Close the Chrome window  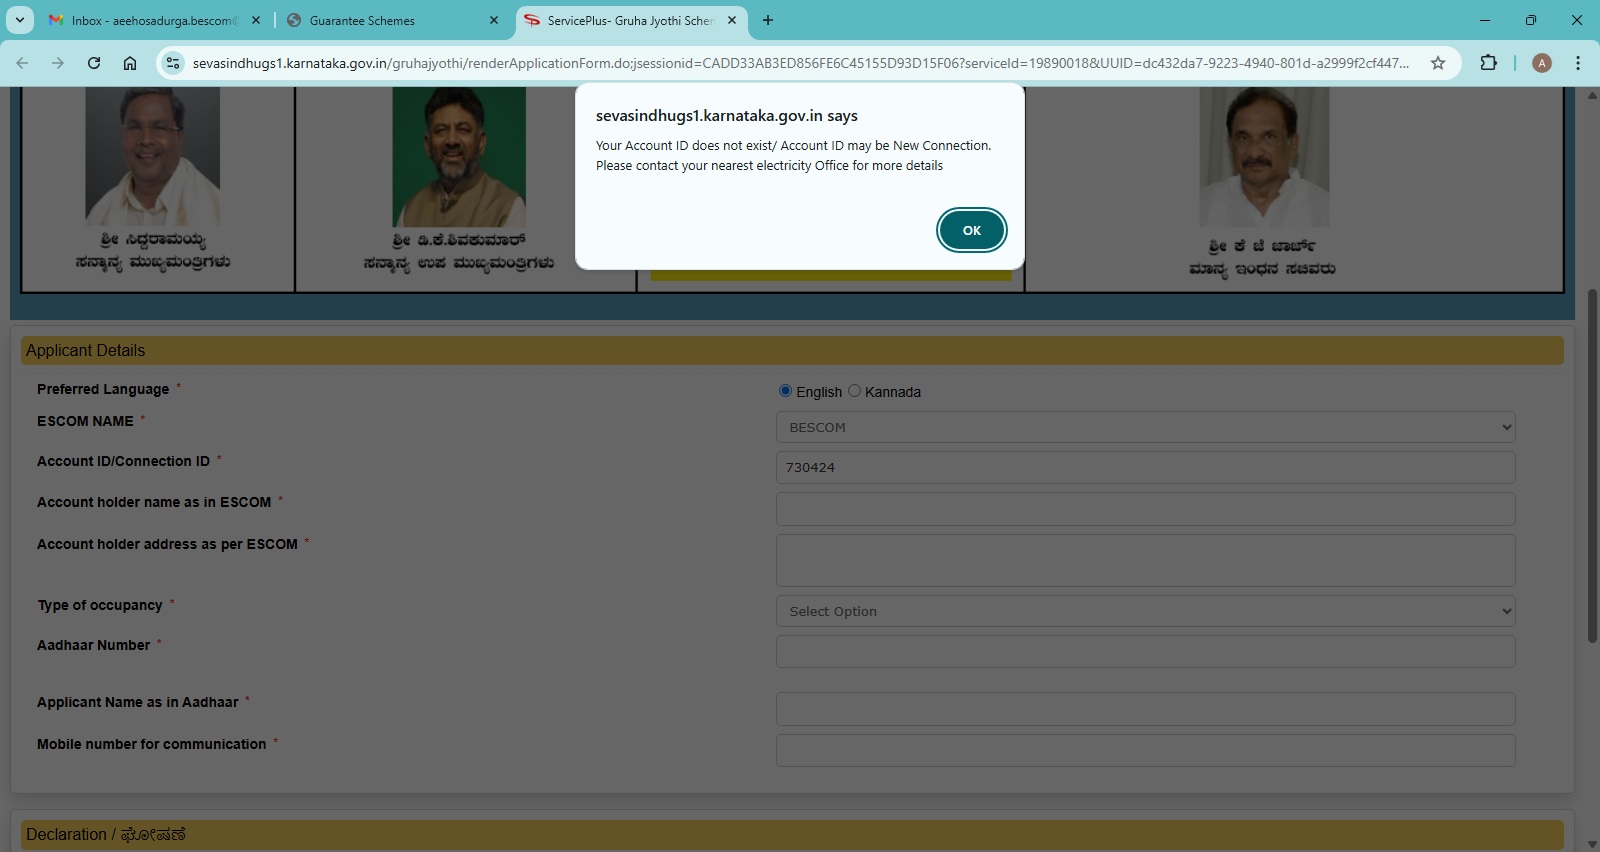pos(1577,20)
